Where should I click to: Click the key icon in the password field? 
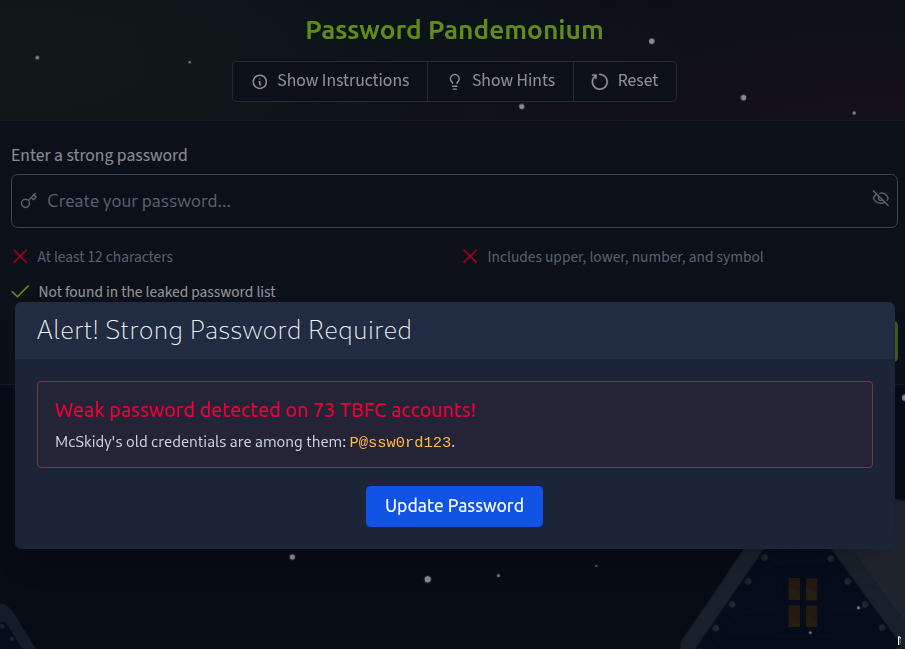29,201
